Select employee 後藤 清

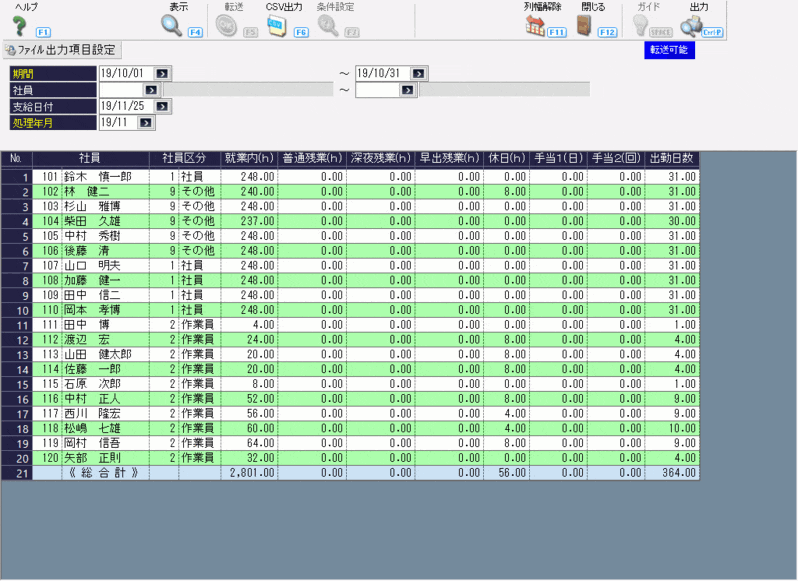(87, 250)
